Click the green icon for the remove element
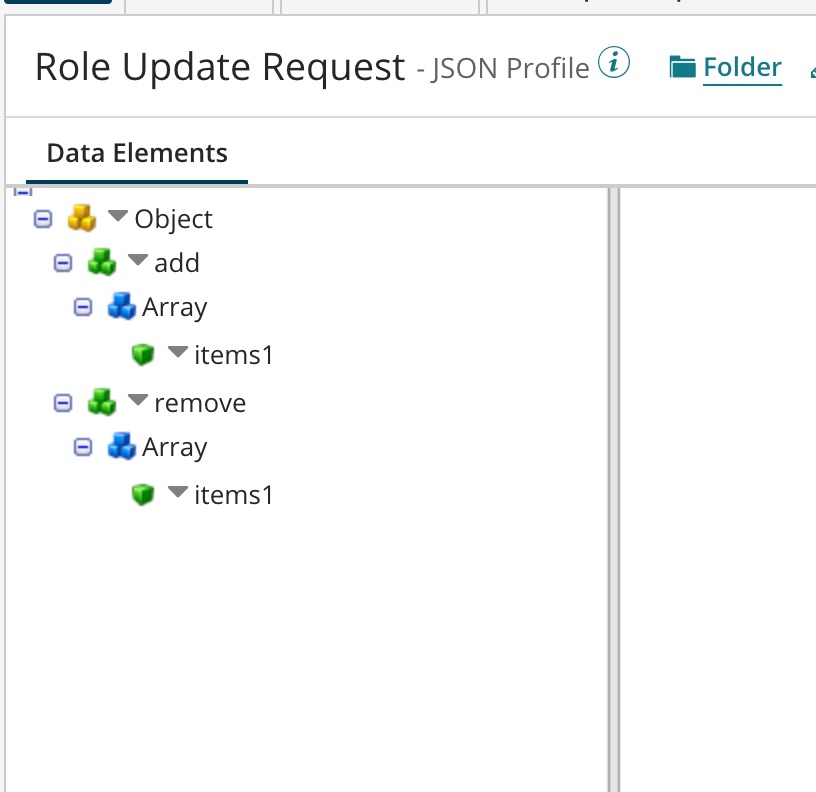Image resolution: width=816 pixels, height=792 pixels. tap(102, 402)
